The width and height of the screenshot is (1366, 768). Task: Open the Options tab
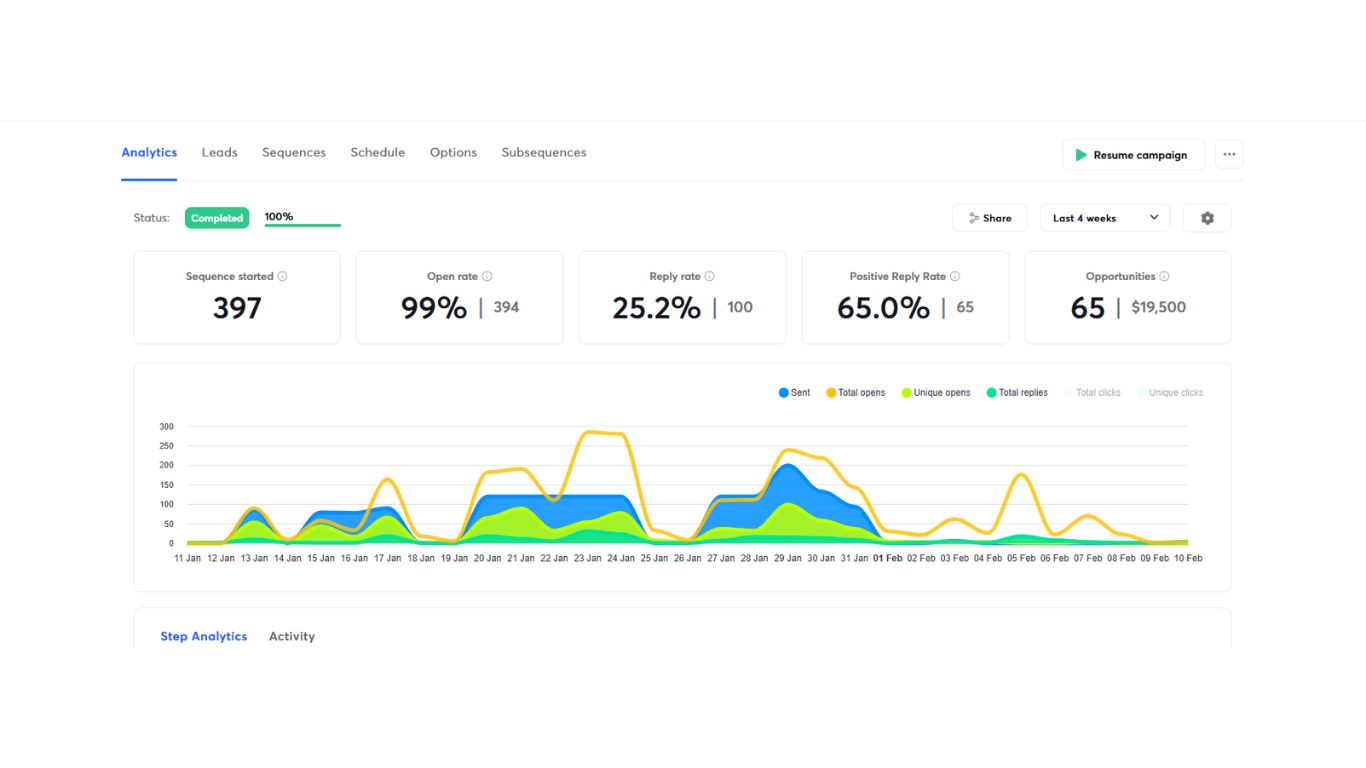pyautogui.click(x=453, y=153)
